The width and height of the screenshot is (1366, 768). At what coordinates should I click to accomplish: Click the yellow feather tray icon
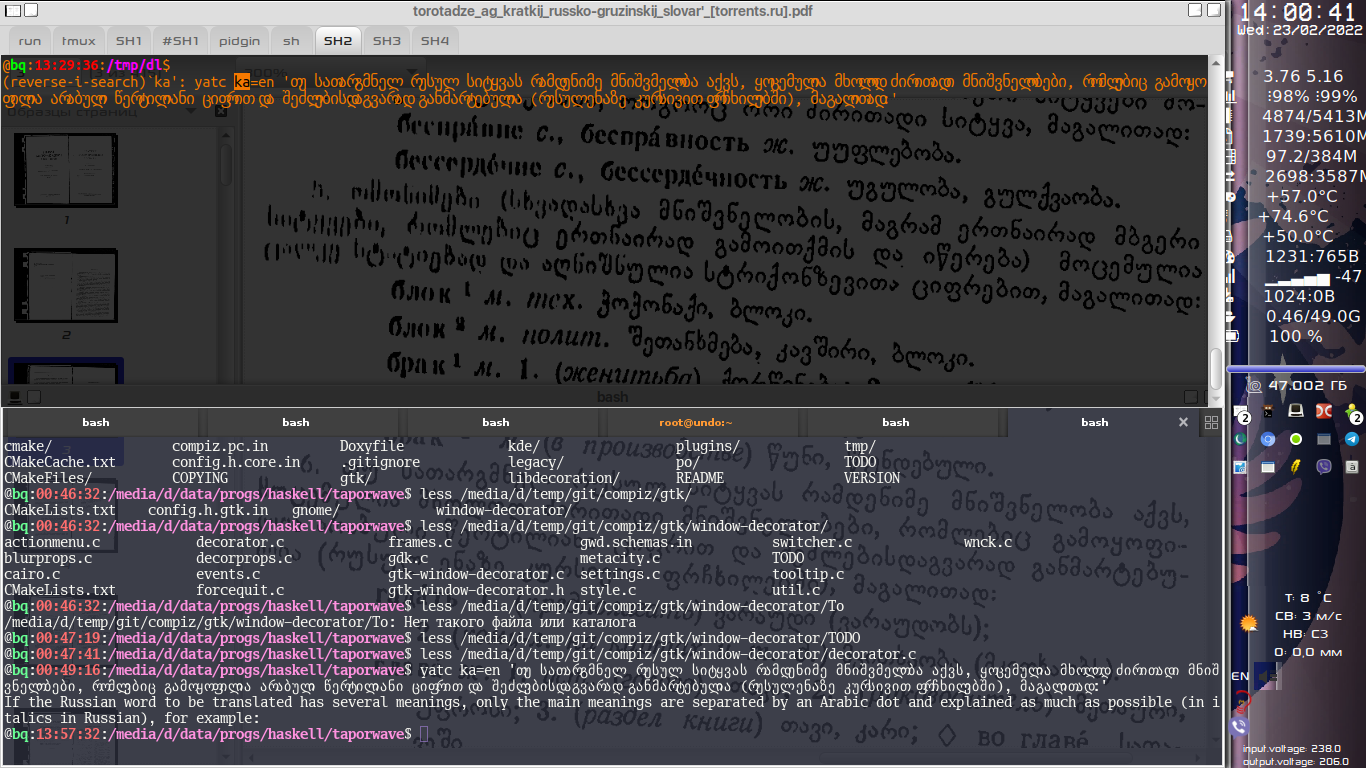[1295, 466]
